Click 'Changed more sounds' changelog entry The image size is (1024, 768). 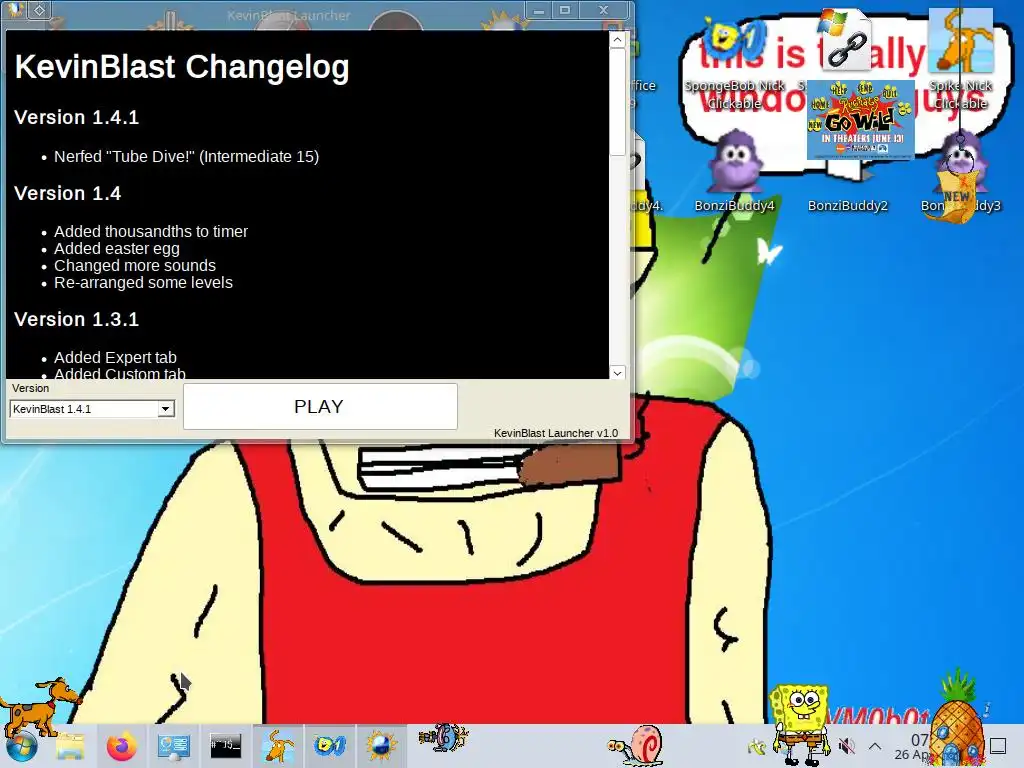135,266
